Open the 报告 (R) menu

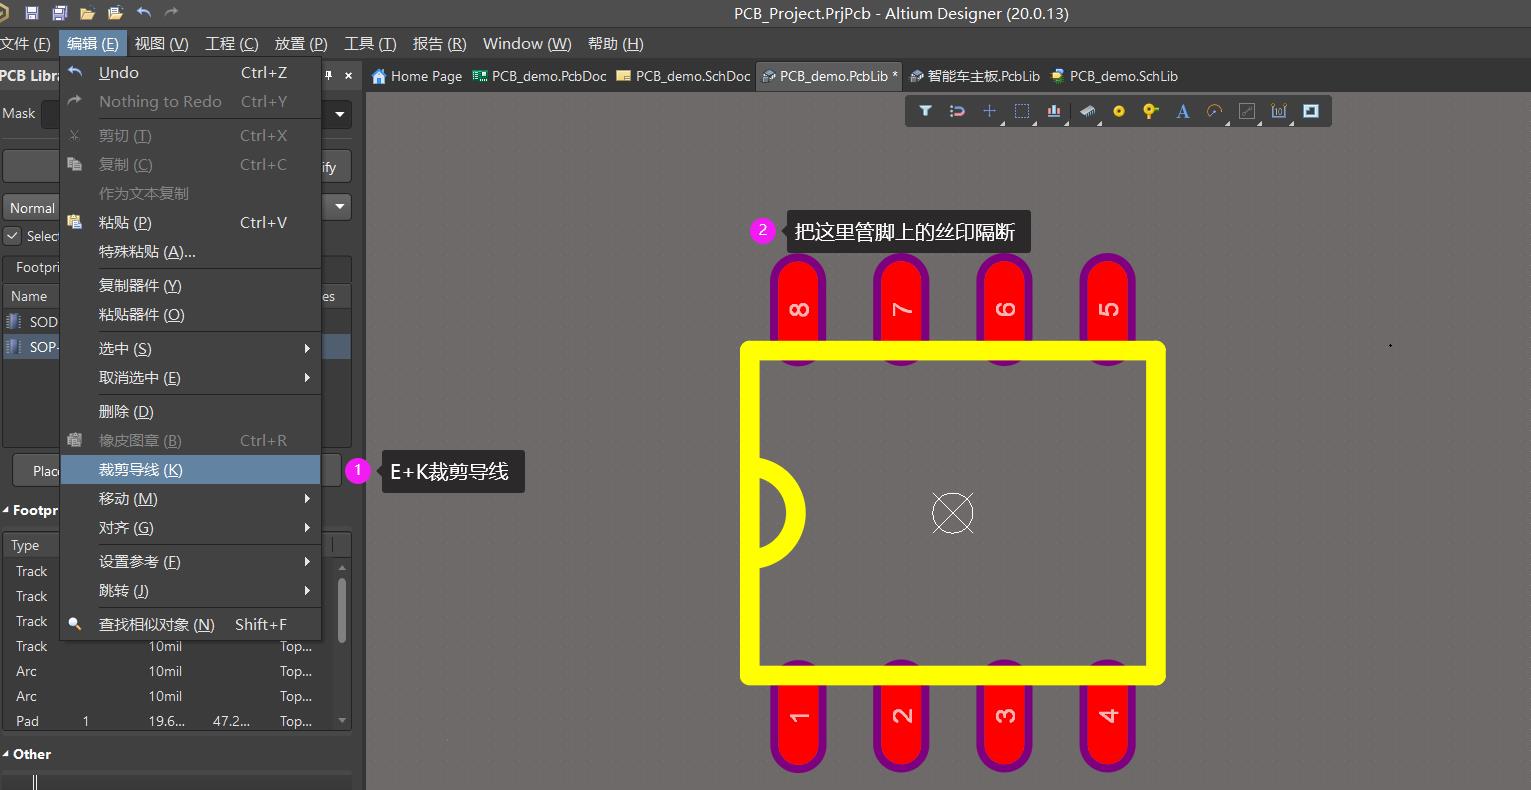tap(439, 43)
